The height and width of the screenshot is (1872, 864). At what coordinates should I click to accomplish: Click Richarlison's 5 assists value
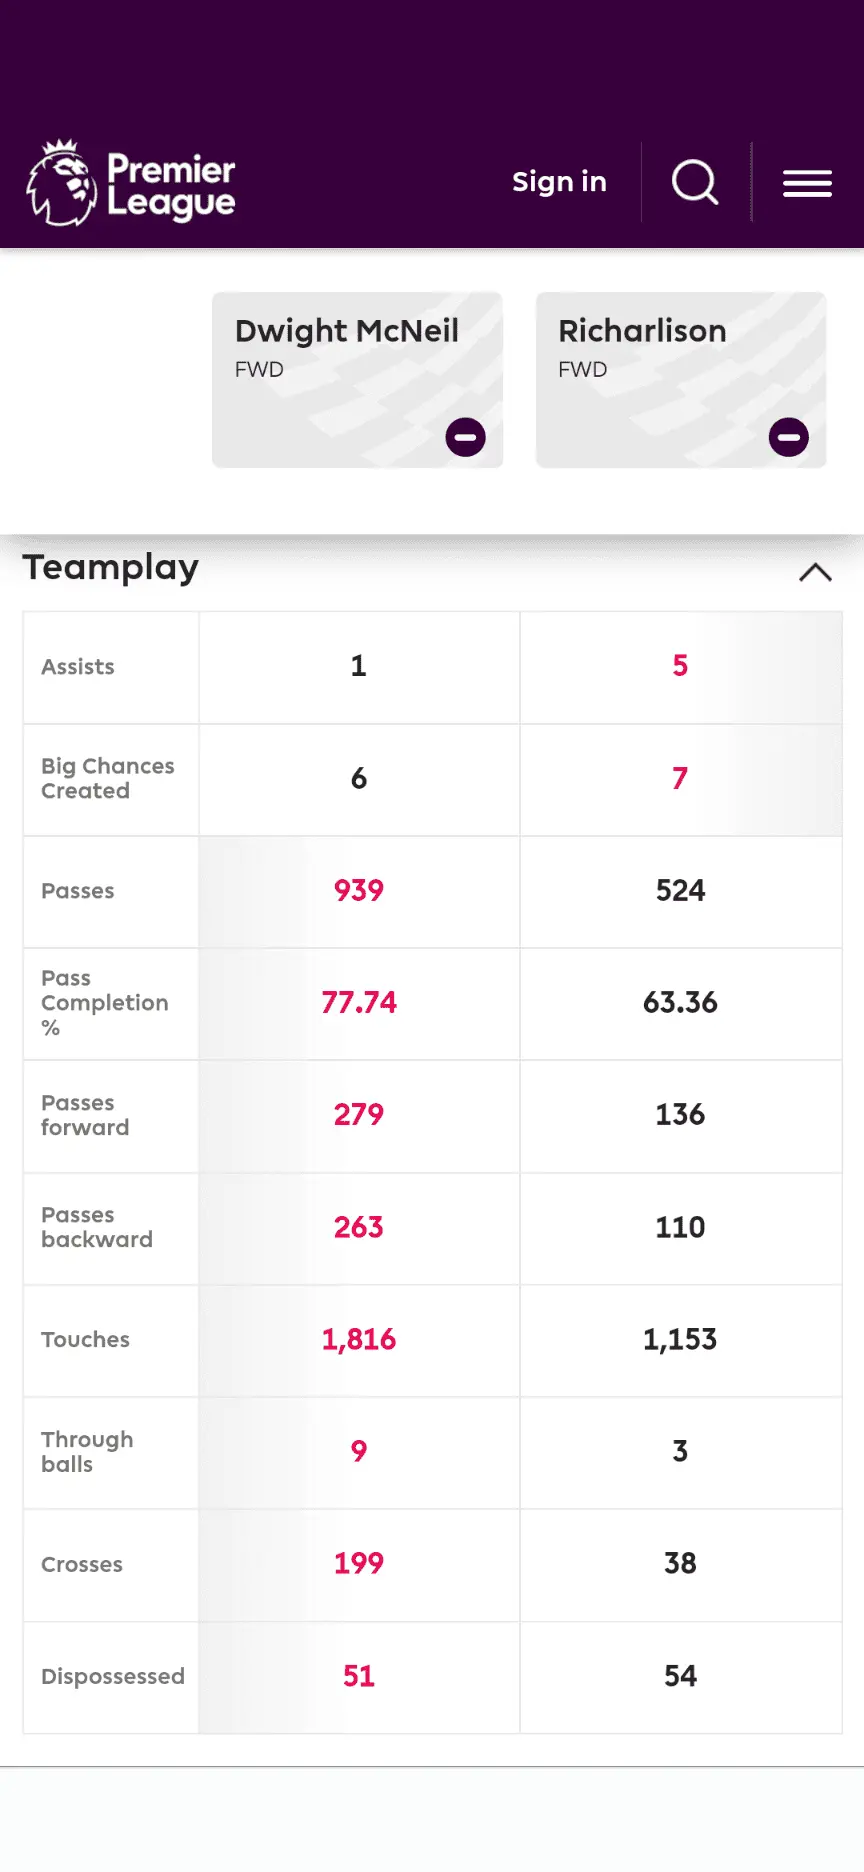click(x=680, y=666)
